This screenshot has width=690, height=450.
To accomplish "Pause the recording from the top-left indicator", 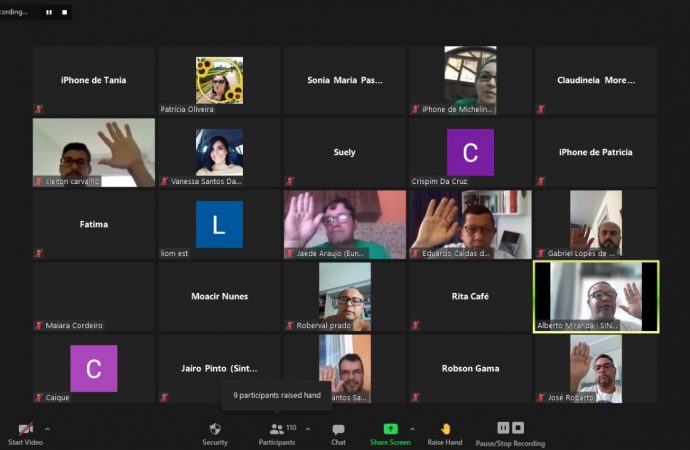I will (49, 12).
